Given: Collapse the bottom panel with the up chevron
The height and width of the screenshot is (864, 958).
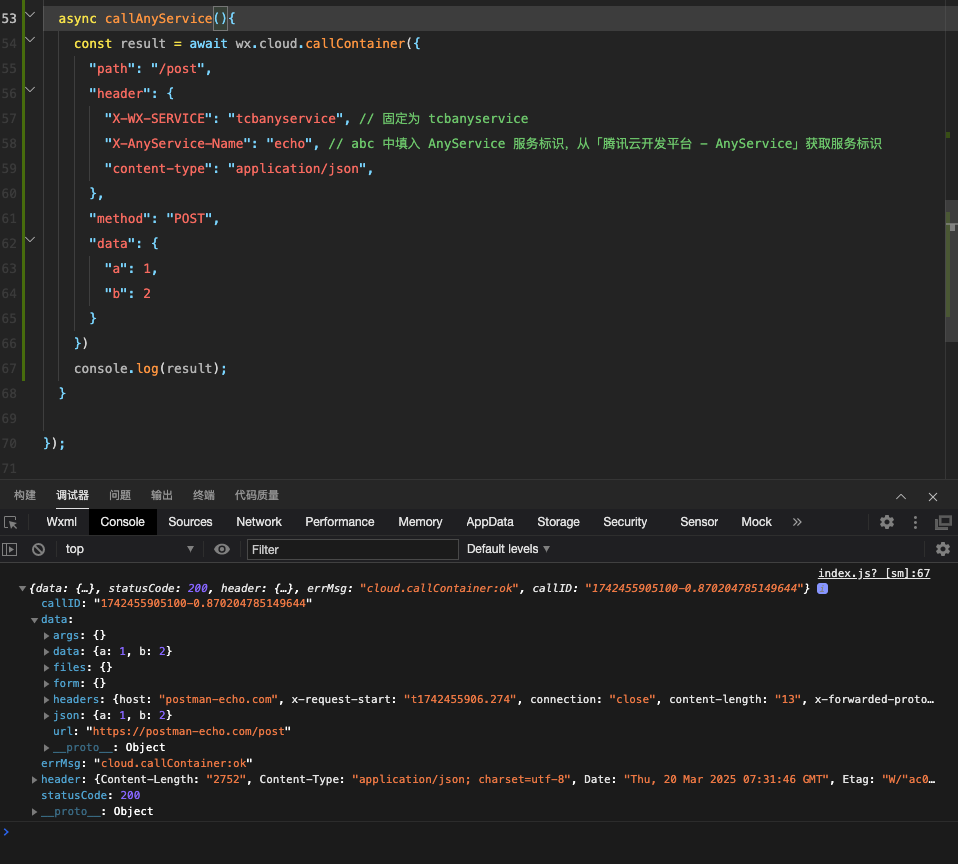Looking at the screenshot, I should pyautogui.click(x=901, y=496).
